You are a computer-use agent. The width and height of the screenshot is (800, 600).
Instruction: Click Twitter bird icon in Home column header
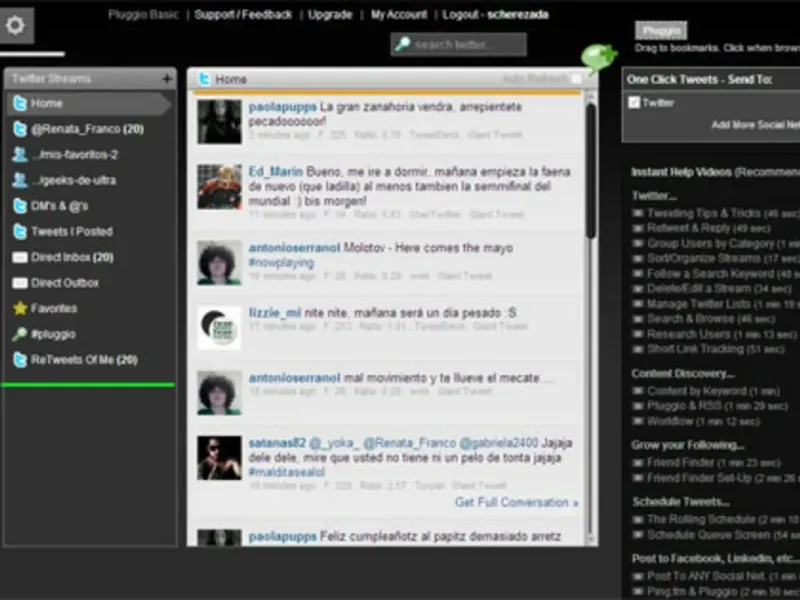coord(204,79)
